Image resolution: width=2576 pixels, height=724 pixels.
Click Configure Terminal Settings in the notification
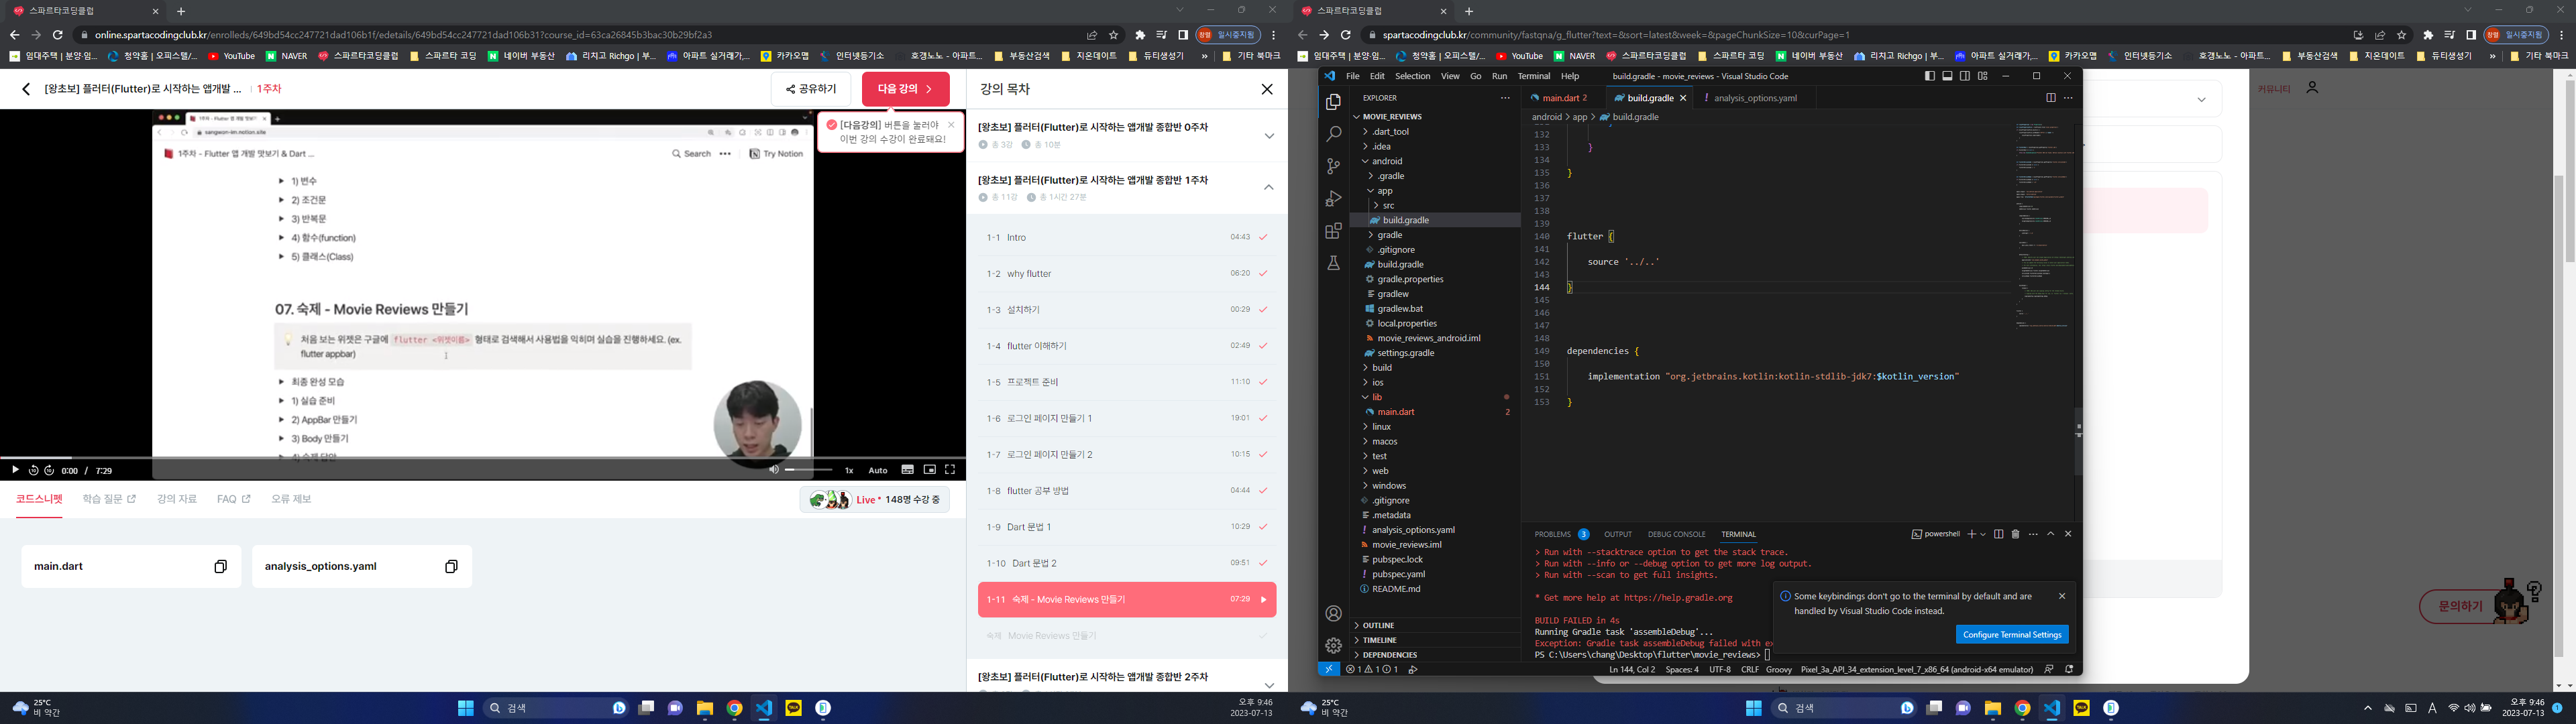click(2012, 635)
